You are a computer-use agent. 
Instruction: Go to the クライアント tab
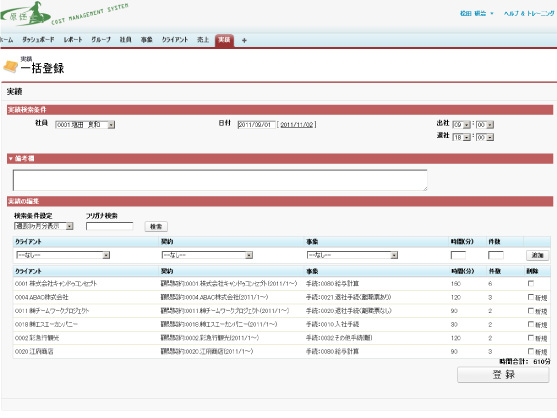click(x=175, y=40)
